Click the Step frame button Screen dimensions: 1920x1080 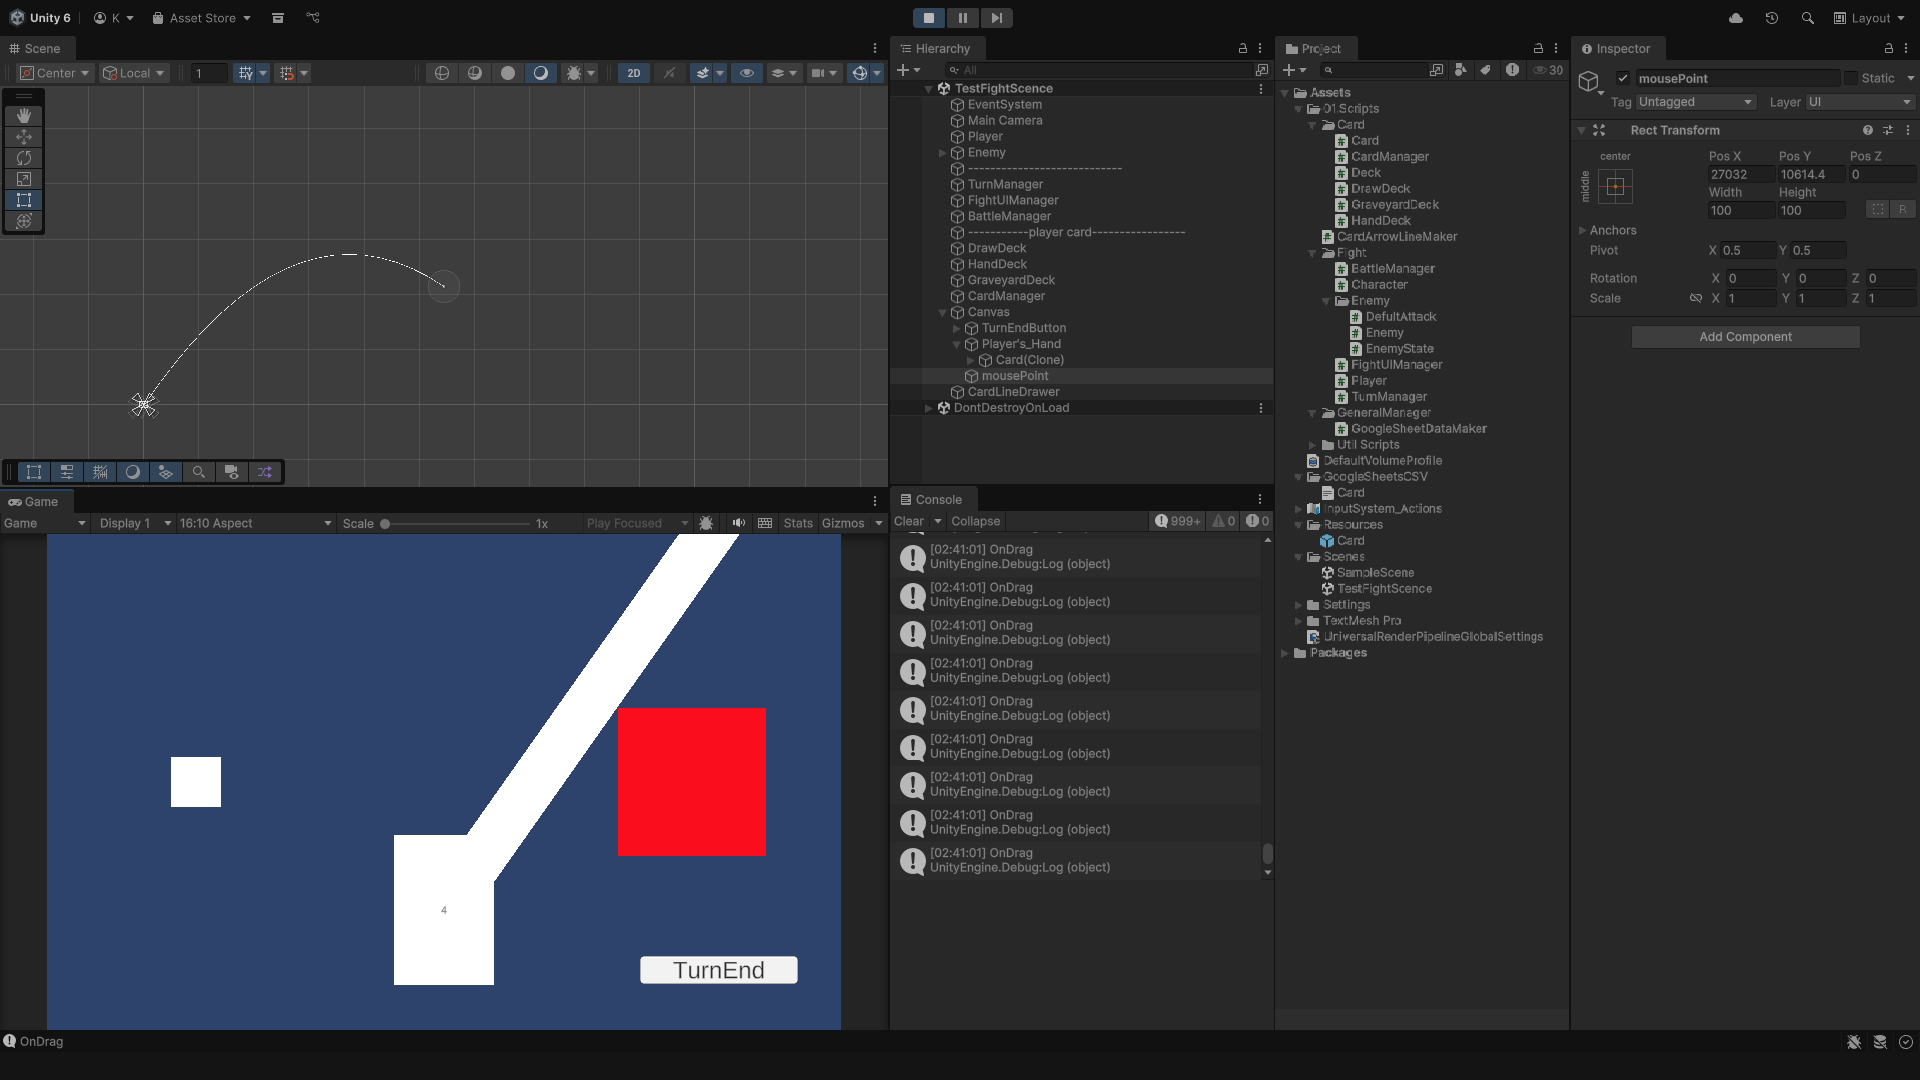pyautogui.click(x=996, y=18)
